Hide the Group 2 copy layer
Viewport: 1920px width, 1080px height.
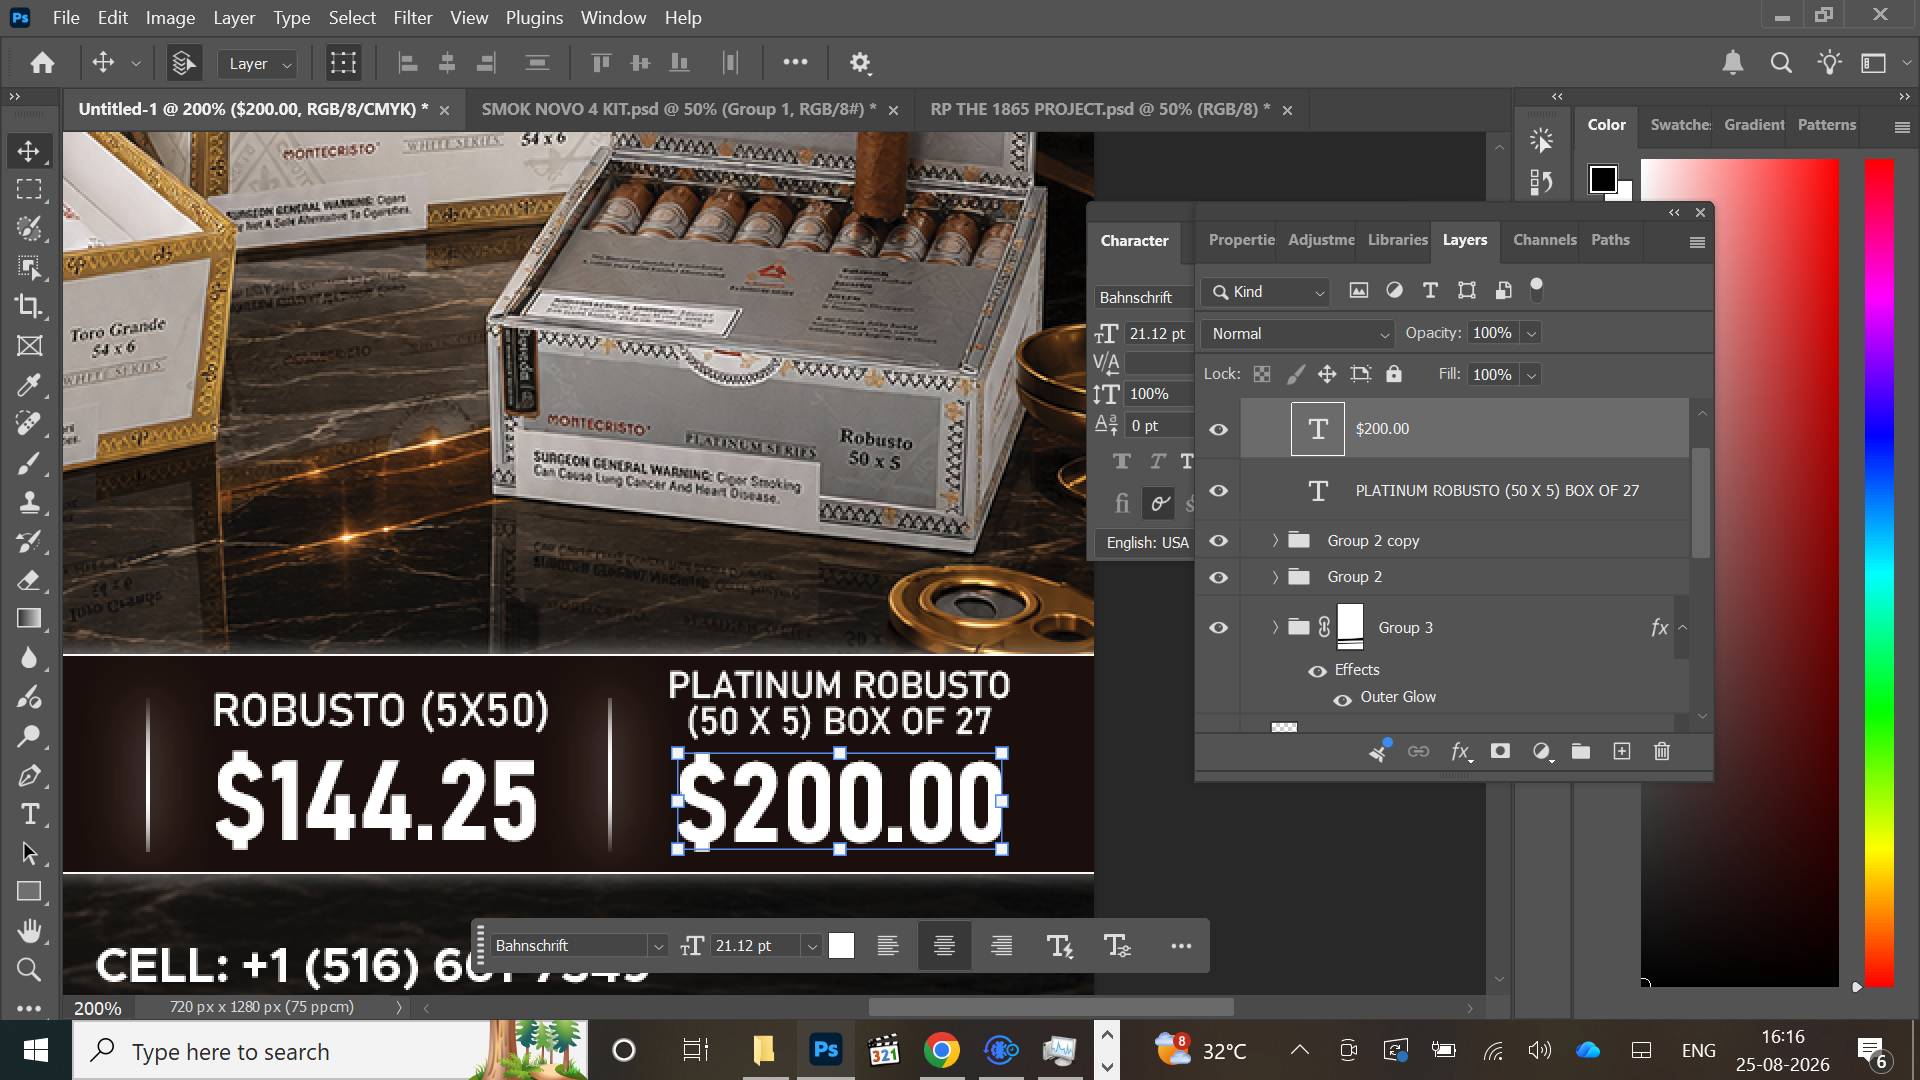pos(1218,541)
